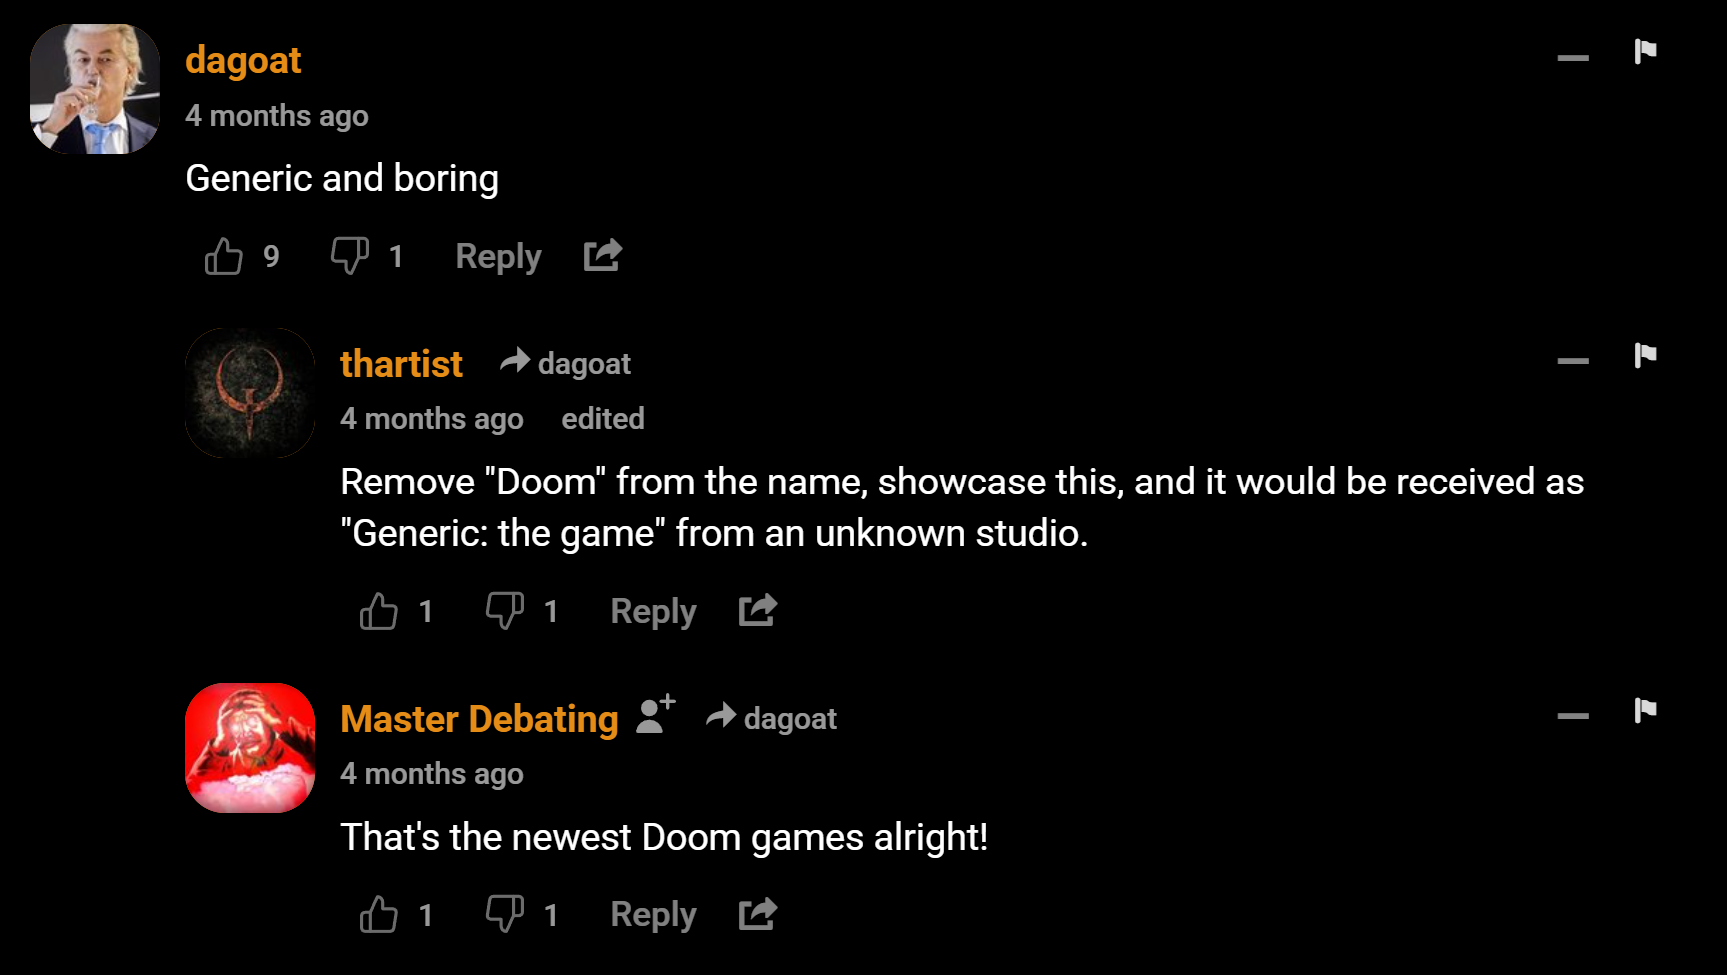The image size is (1727, 975).
Task: Like dagoat's "Generic and boring" comment
Action: (x=224, y=256)
